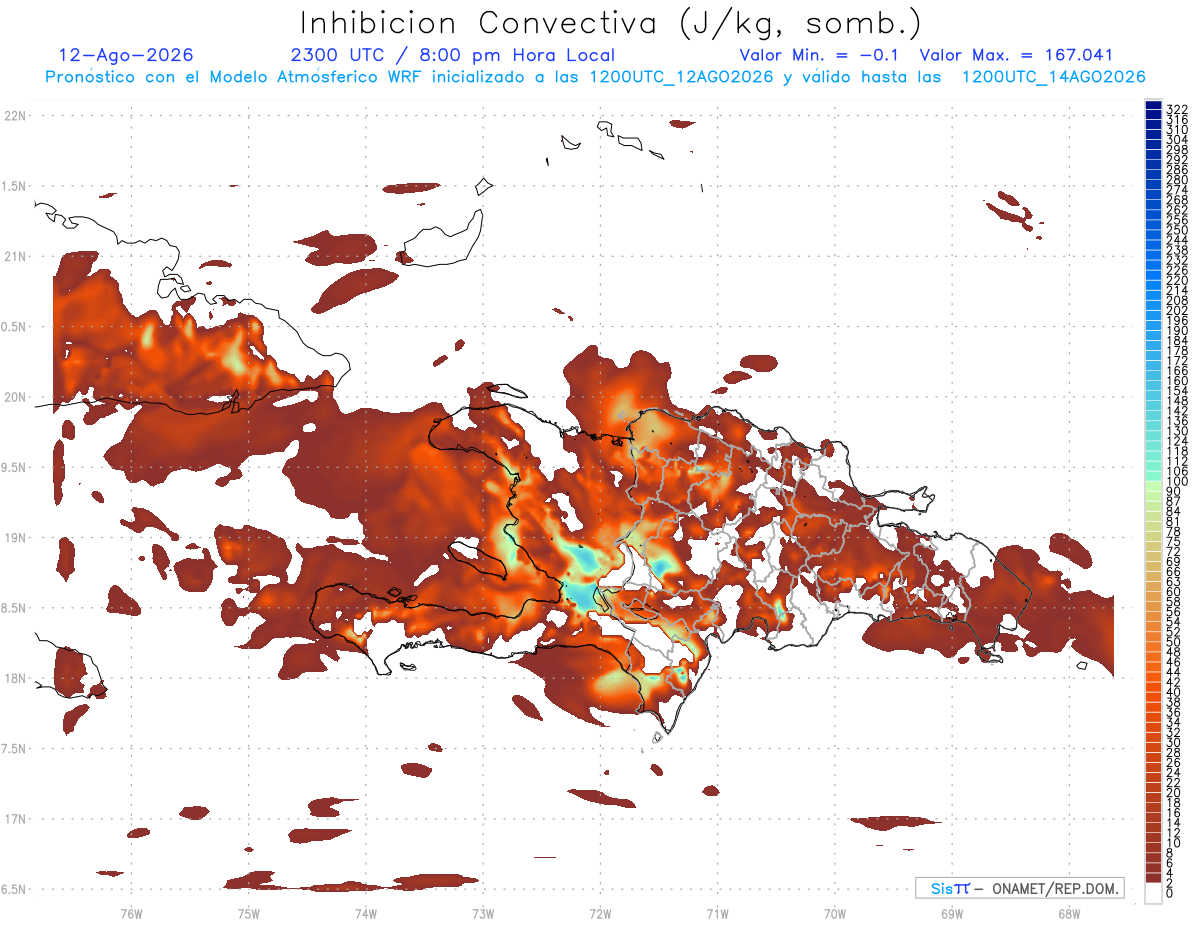This screenshot has height=927, width=1200.
Task: Click the '19N' latitude label
Action: (15, 537)
